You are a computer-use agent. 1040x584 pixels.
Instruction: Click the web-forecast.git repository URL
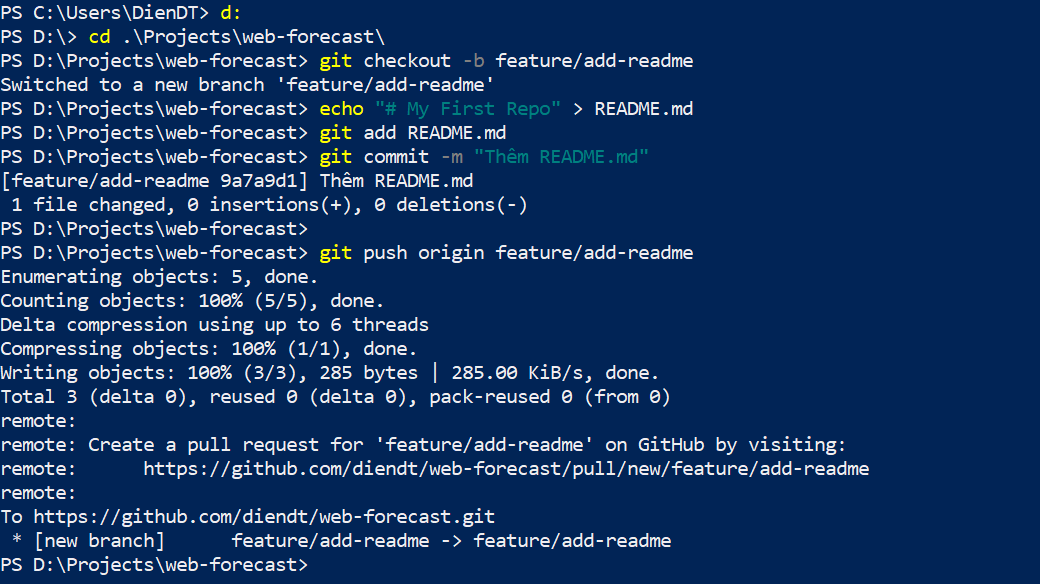[x=264, y=517]
